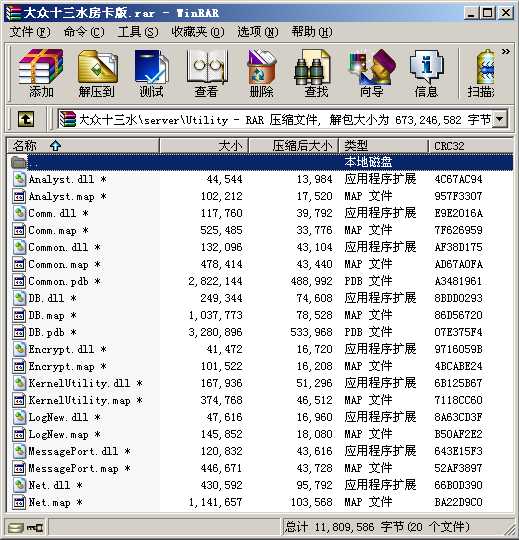Click the drive icon in status bar

16,527
